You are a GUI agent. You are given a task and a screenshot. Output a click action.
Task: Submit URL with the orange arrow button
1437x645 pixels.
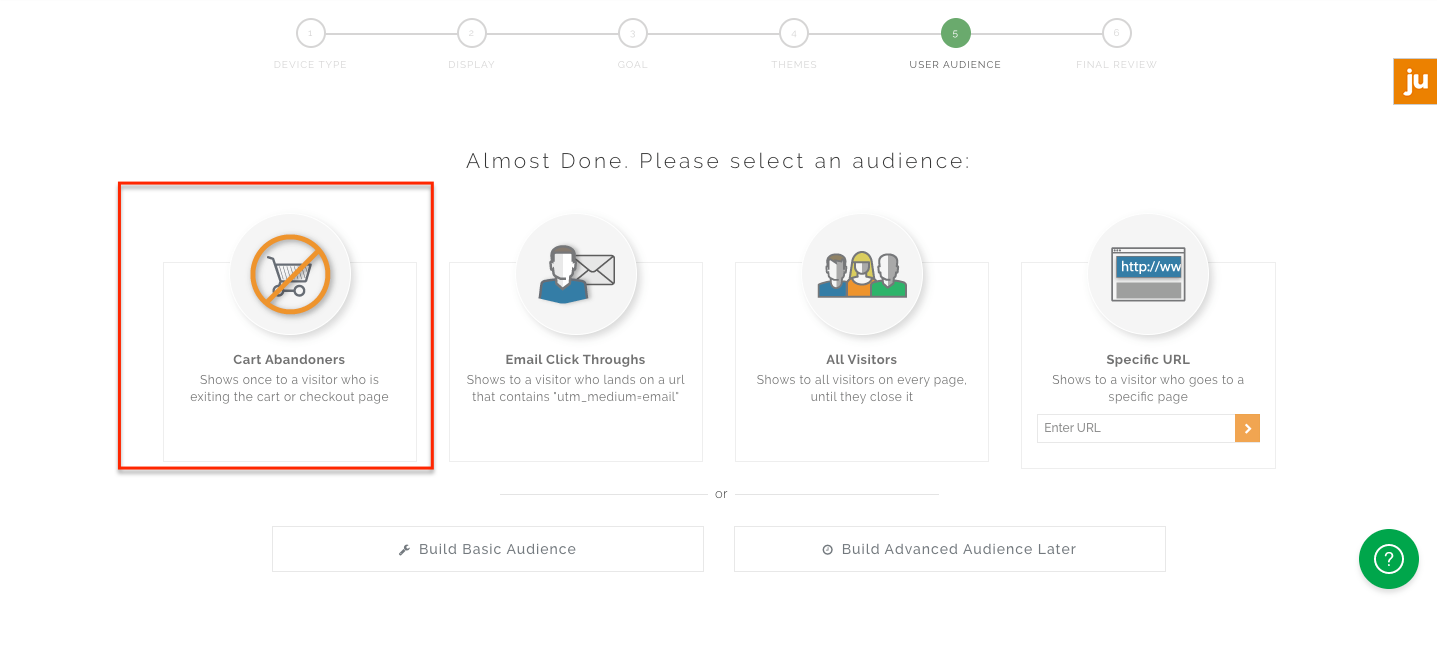coord(1247,428)
